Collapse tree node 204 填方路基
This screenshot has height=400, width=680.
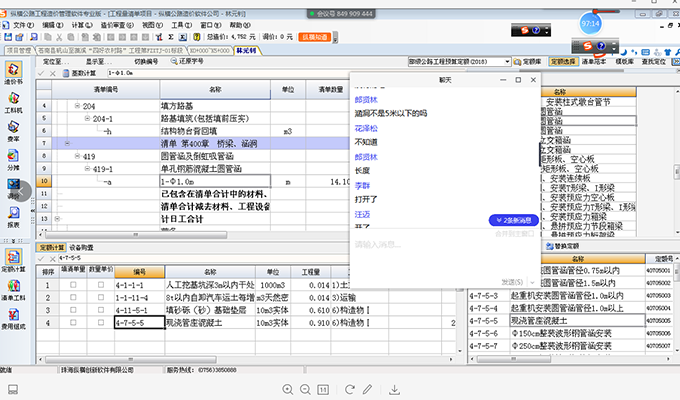(77, 105)
